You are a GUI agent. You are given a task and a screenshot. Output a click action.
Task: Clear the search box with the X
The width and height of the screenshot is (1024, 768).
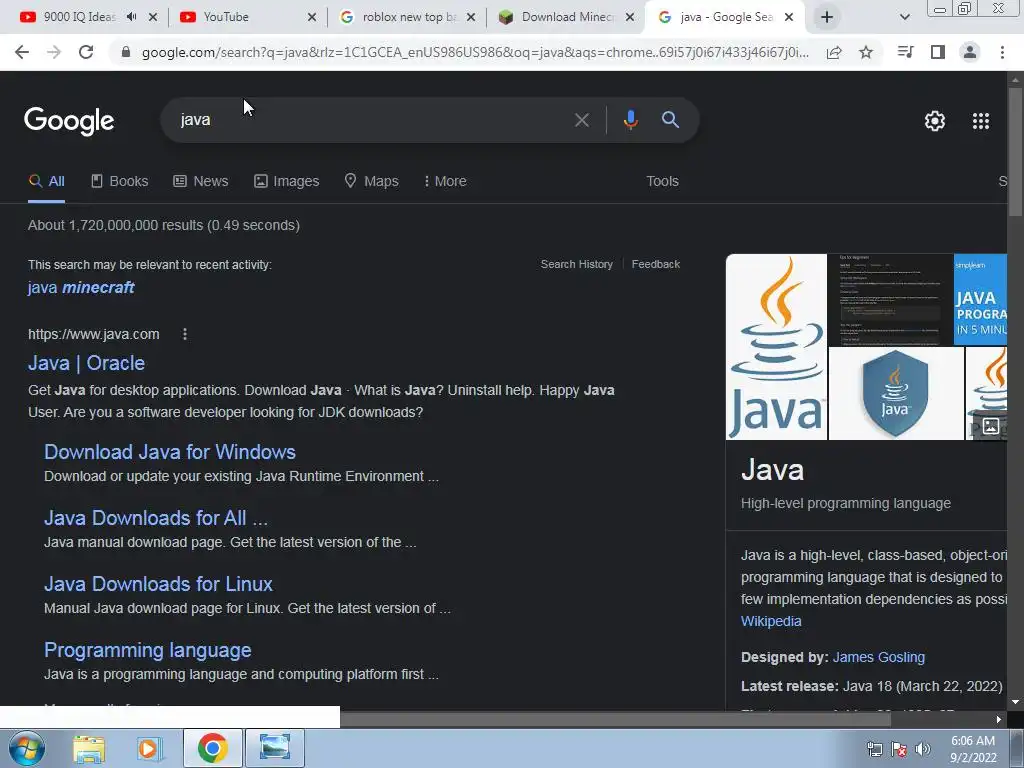tap(581, 120)
